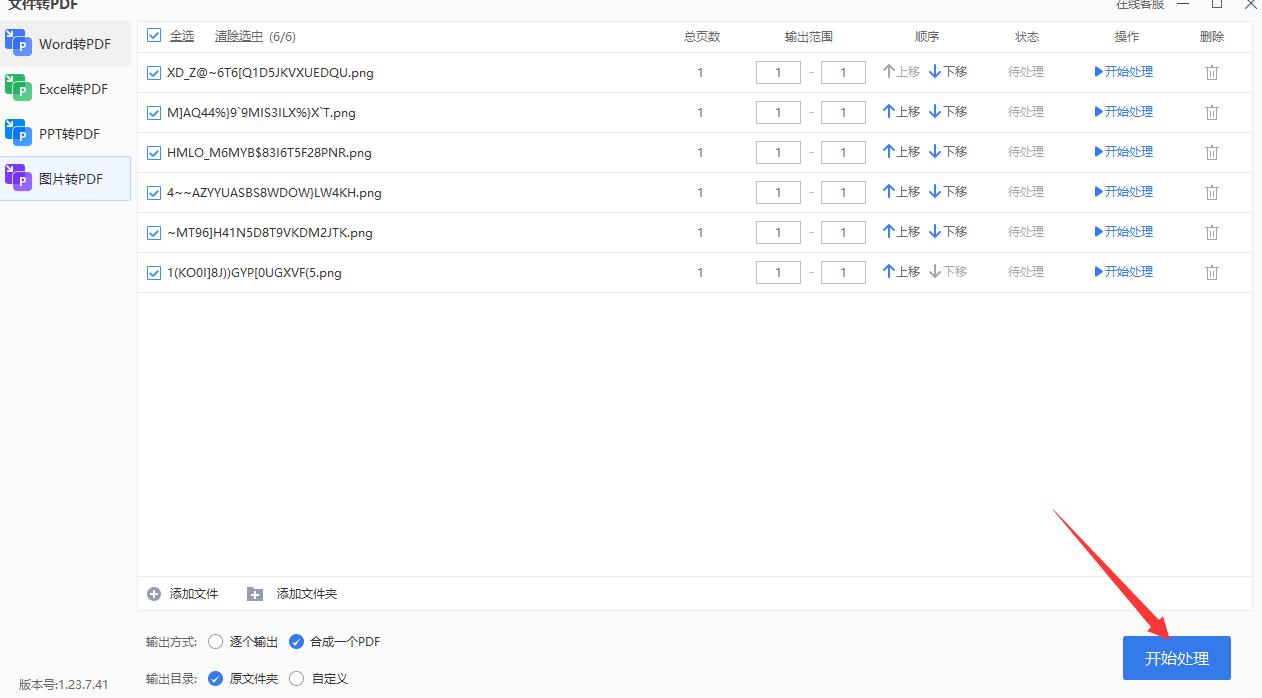
Task: Move HMLO_M6MYB file up with 上移 arrow
Action: tap(899, 151)
